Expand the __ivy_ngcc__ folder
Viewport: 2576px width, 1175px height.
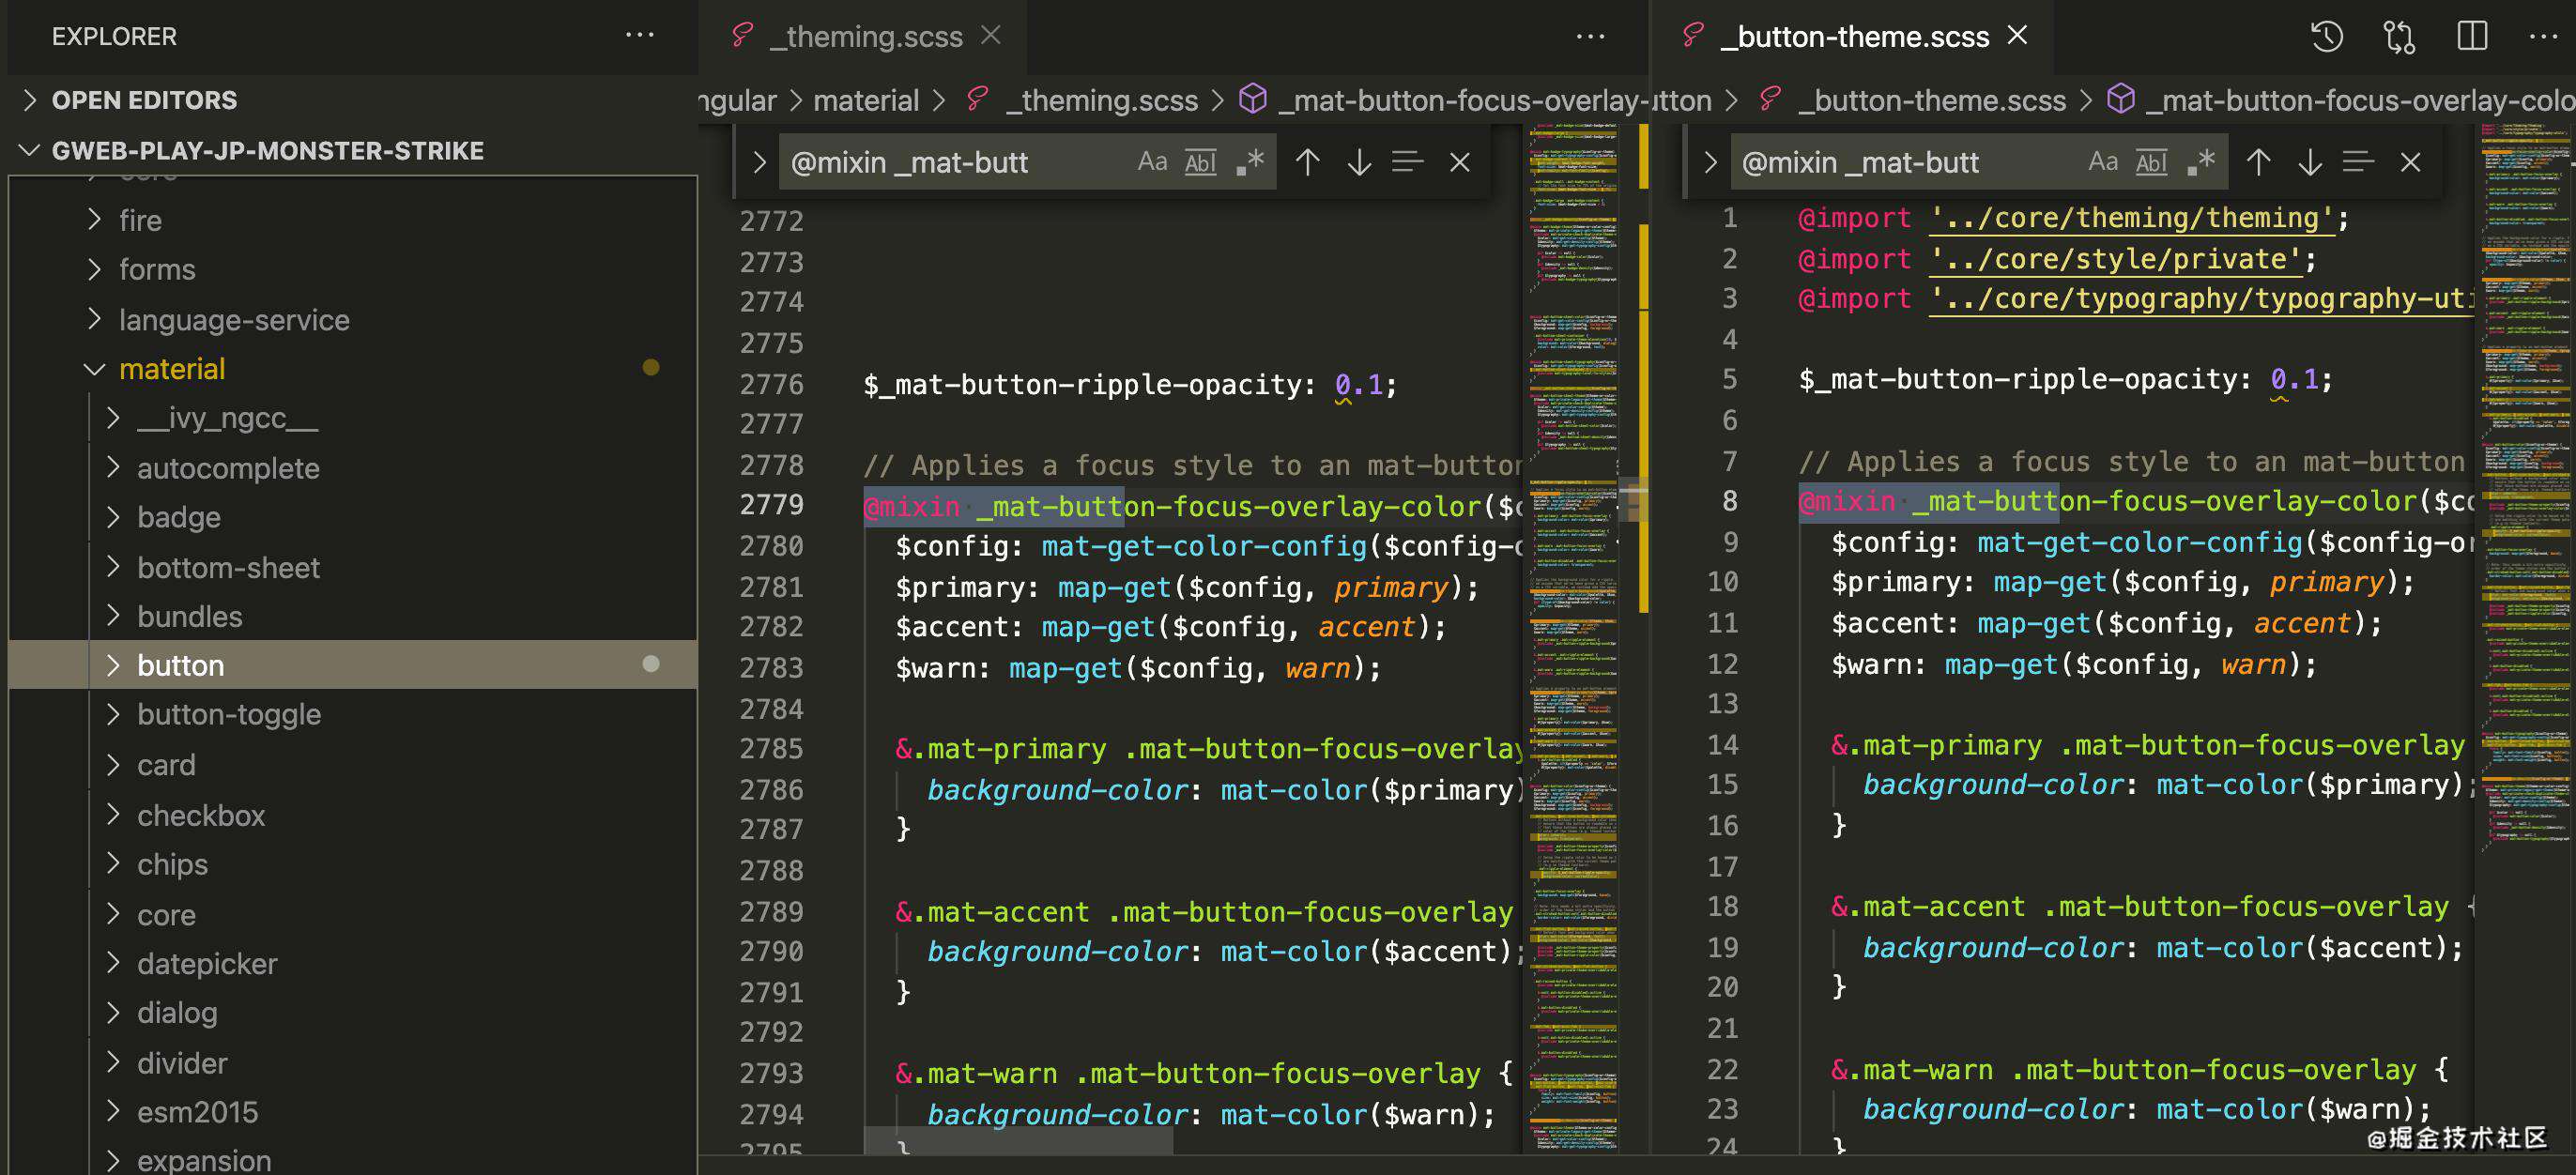coord(113,417)
